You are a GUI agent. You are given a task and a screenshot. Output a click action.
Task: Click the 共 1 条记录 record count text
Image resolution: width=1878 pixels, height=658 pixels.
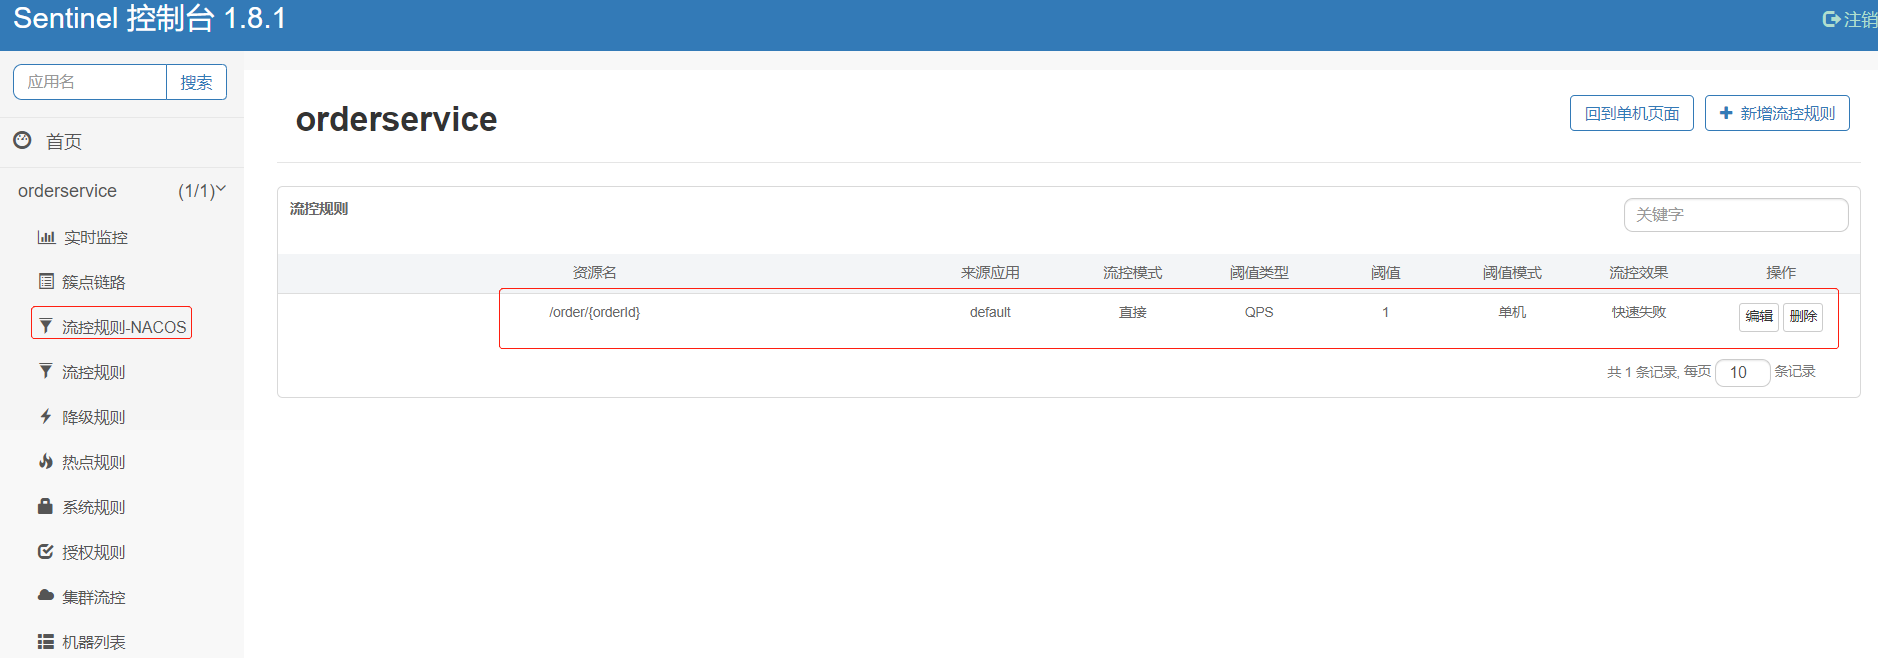pyautogui.click(x=1642, y=372)
